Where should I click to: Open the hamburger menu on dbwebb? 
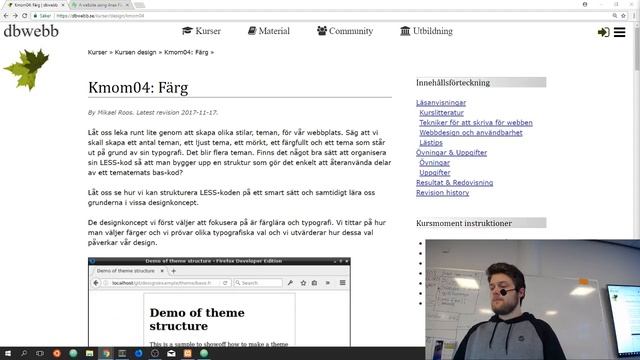(619, 32)
